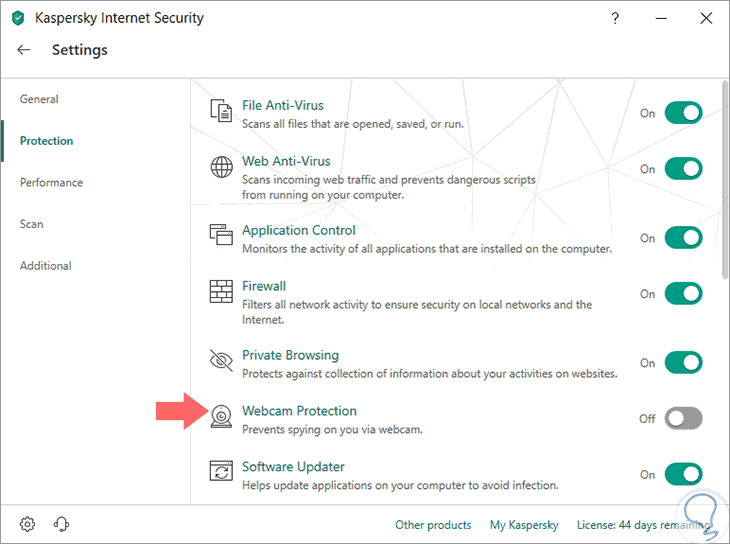
Task: Click the File Anti-Virus document icon
Action: click(x=221, y=112)
